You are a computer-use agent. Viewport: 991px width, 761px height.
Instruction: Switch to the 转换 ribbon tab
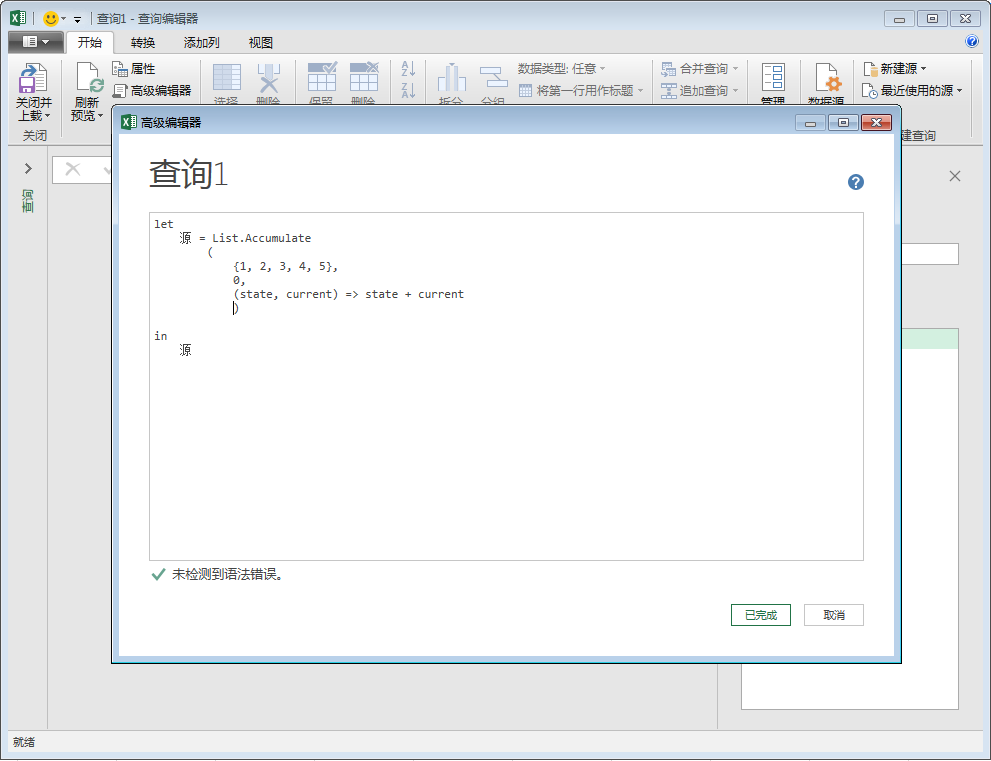click(x=142, y=42)
